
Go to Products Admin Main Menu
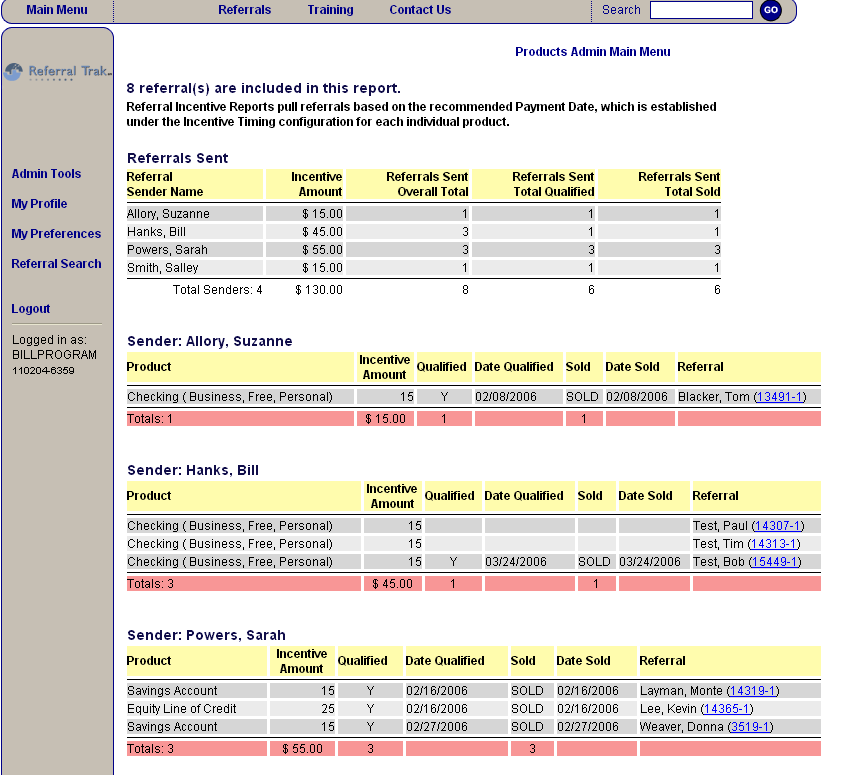593,51
